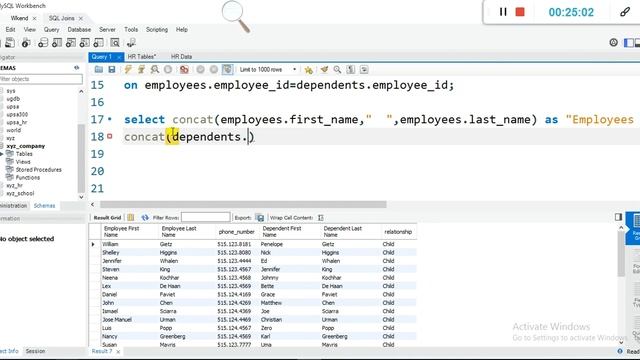Select the xyz_school schema
640x360 pixels.
[x=20, y=193]
